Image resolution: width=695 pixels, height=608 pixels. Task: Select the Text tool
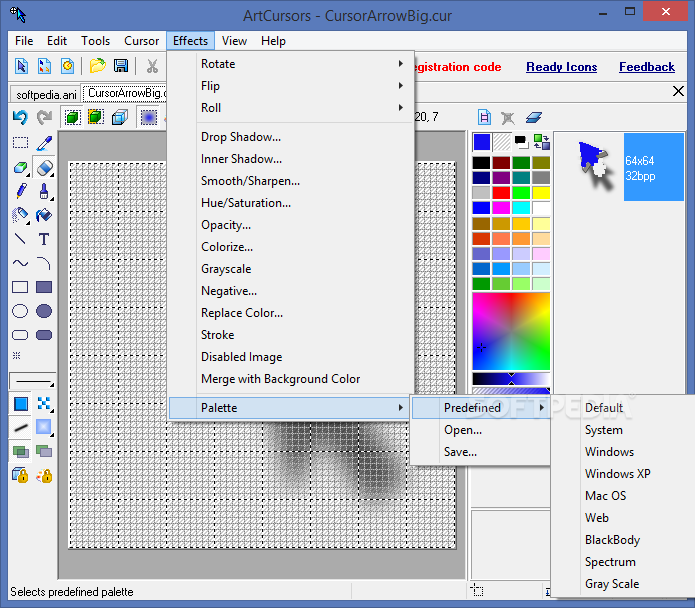point(44,239)
